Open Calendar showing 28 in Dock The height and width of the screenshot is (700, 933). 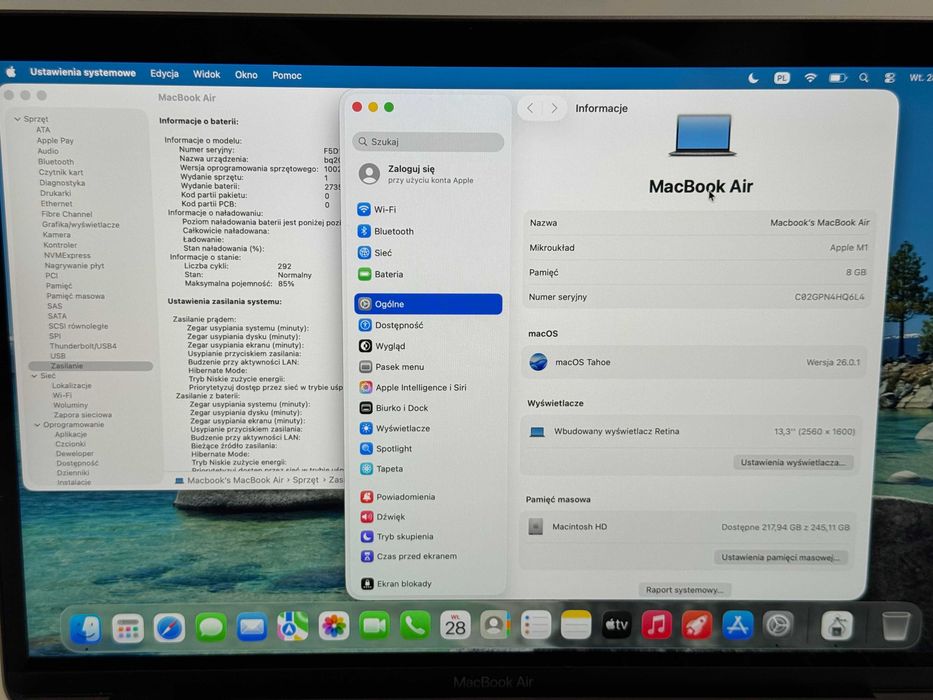[455, 626]
